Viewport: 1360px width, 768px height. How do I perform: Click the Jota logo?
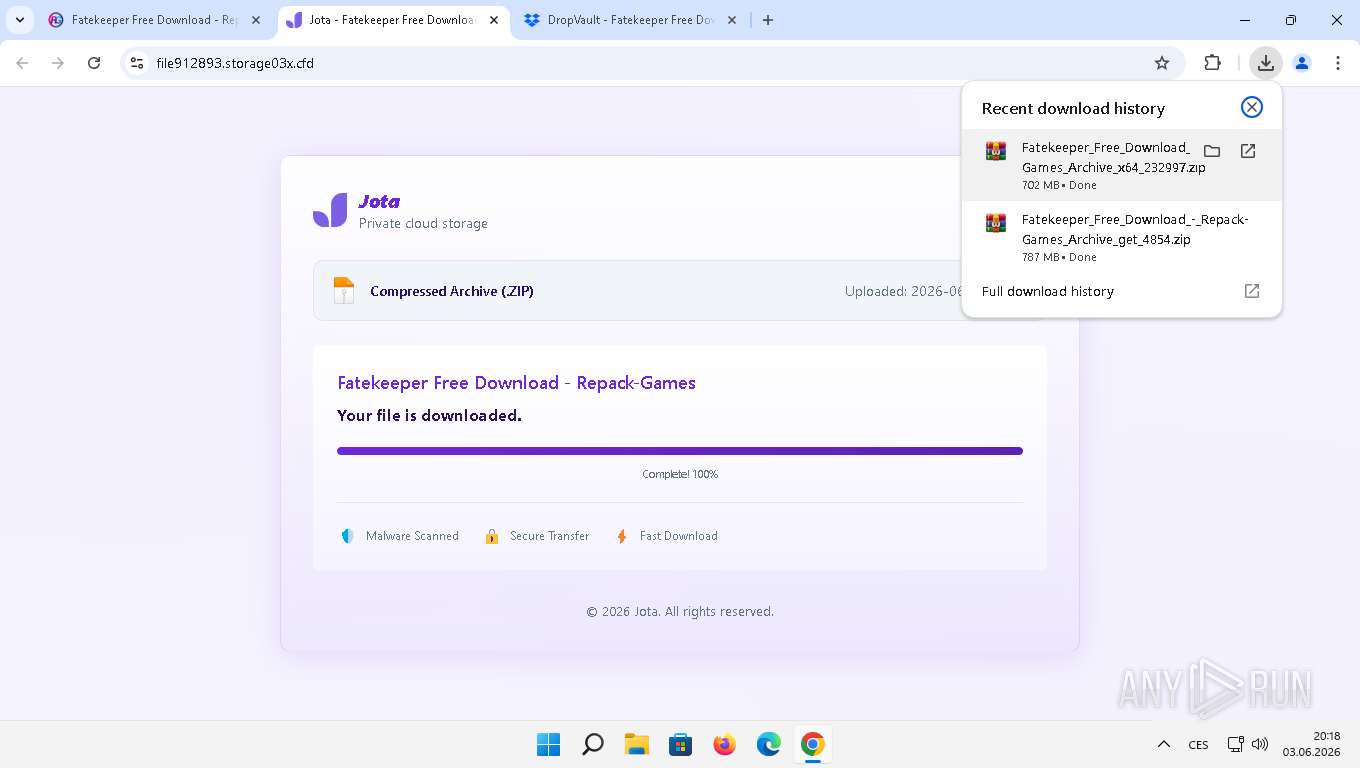(x=330, y=210)
